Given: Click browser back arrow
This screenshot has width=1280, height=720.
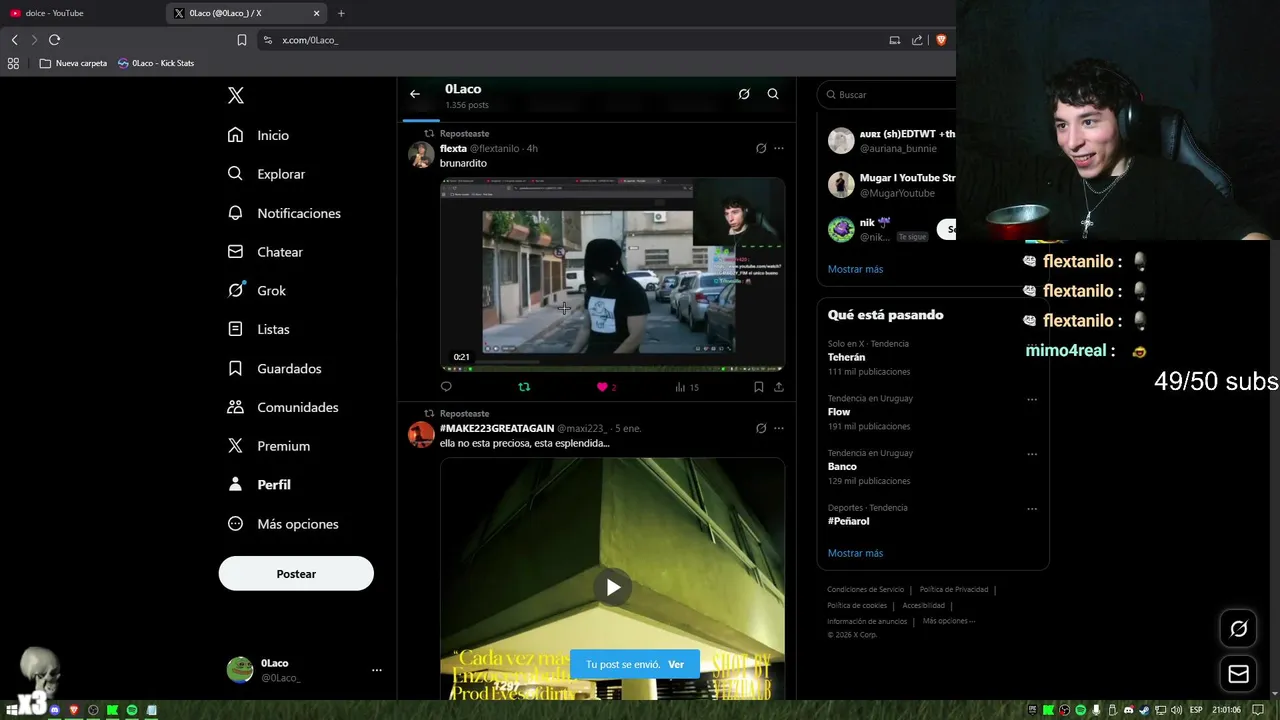Looking at the screenshot, I should pos(14,40).
